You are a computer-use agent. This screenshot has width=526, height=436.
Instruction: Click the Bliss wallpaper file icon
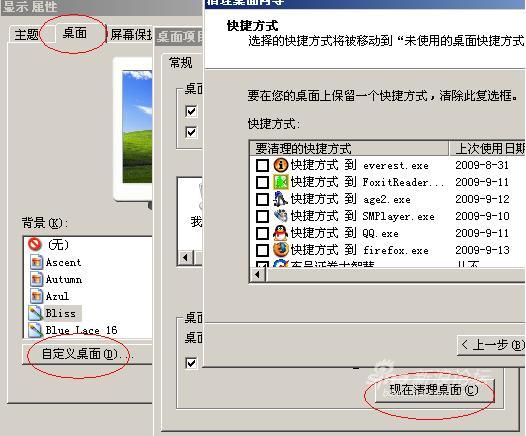click(36, 313)
